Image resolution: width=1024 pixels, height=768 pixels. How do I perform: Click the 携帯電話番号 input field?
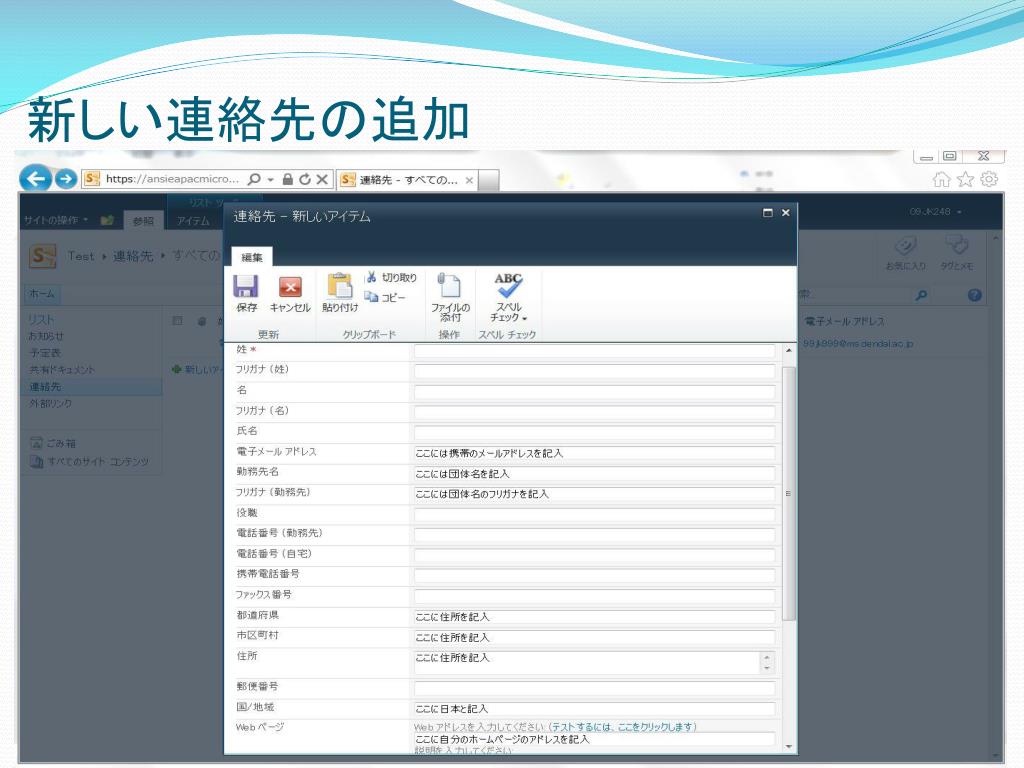594,576
